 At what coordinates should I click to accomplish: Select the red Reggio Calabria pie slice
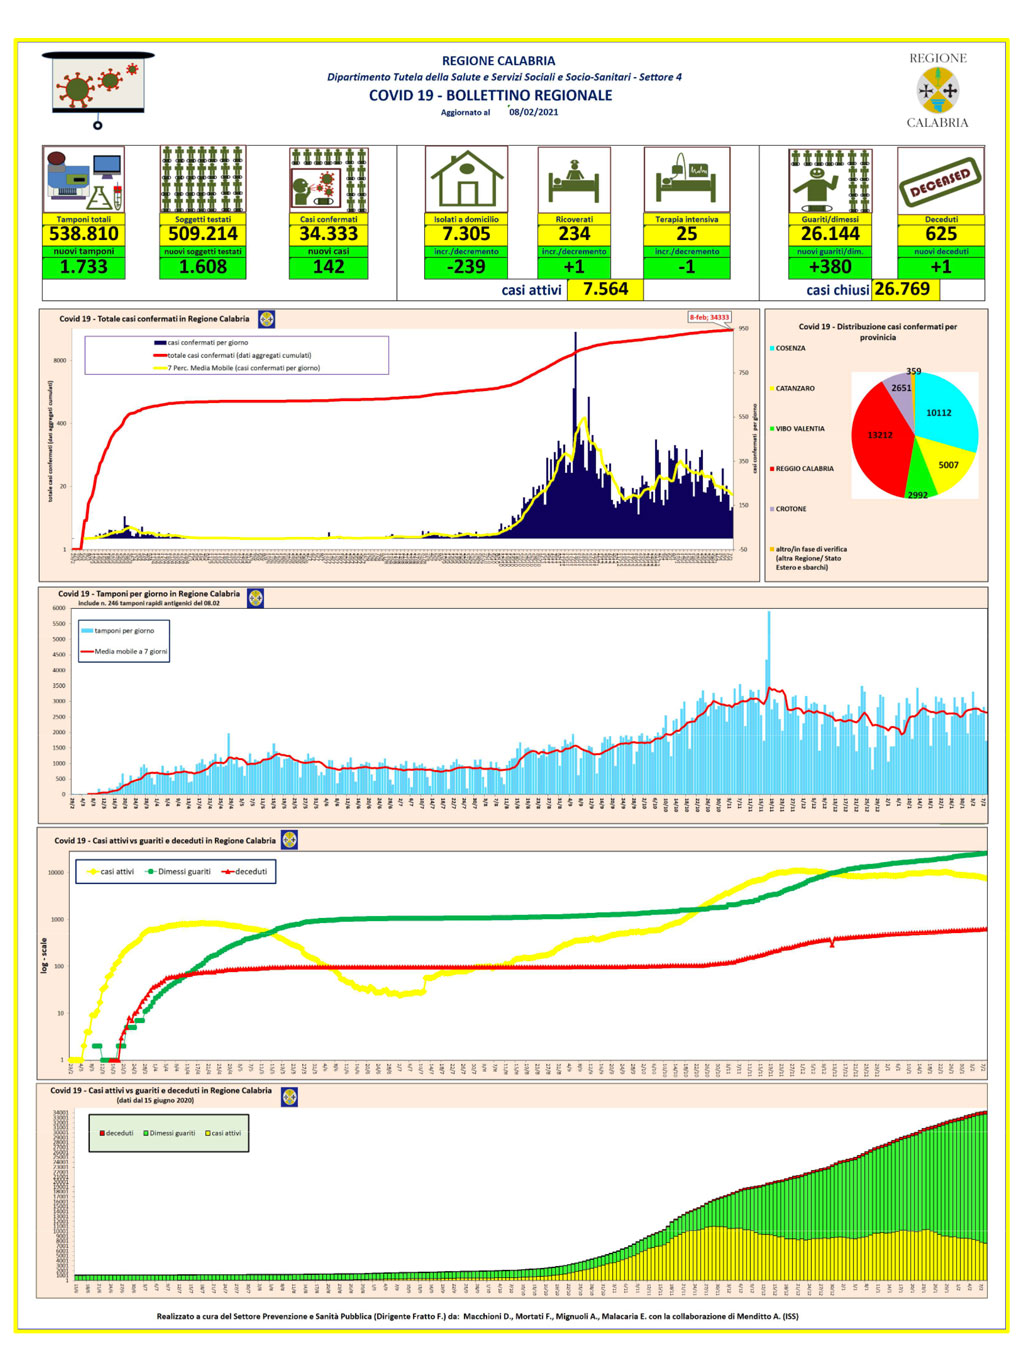(x=880, y=435)
